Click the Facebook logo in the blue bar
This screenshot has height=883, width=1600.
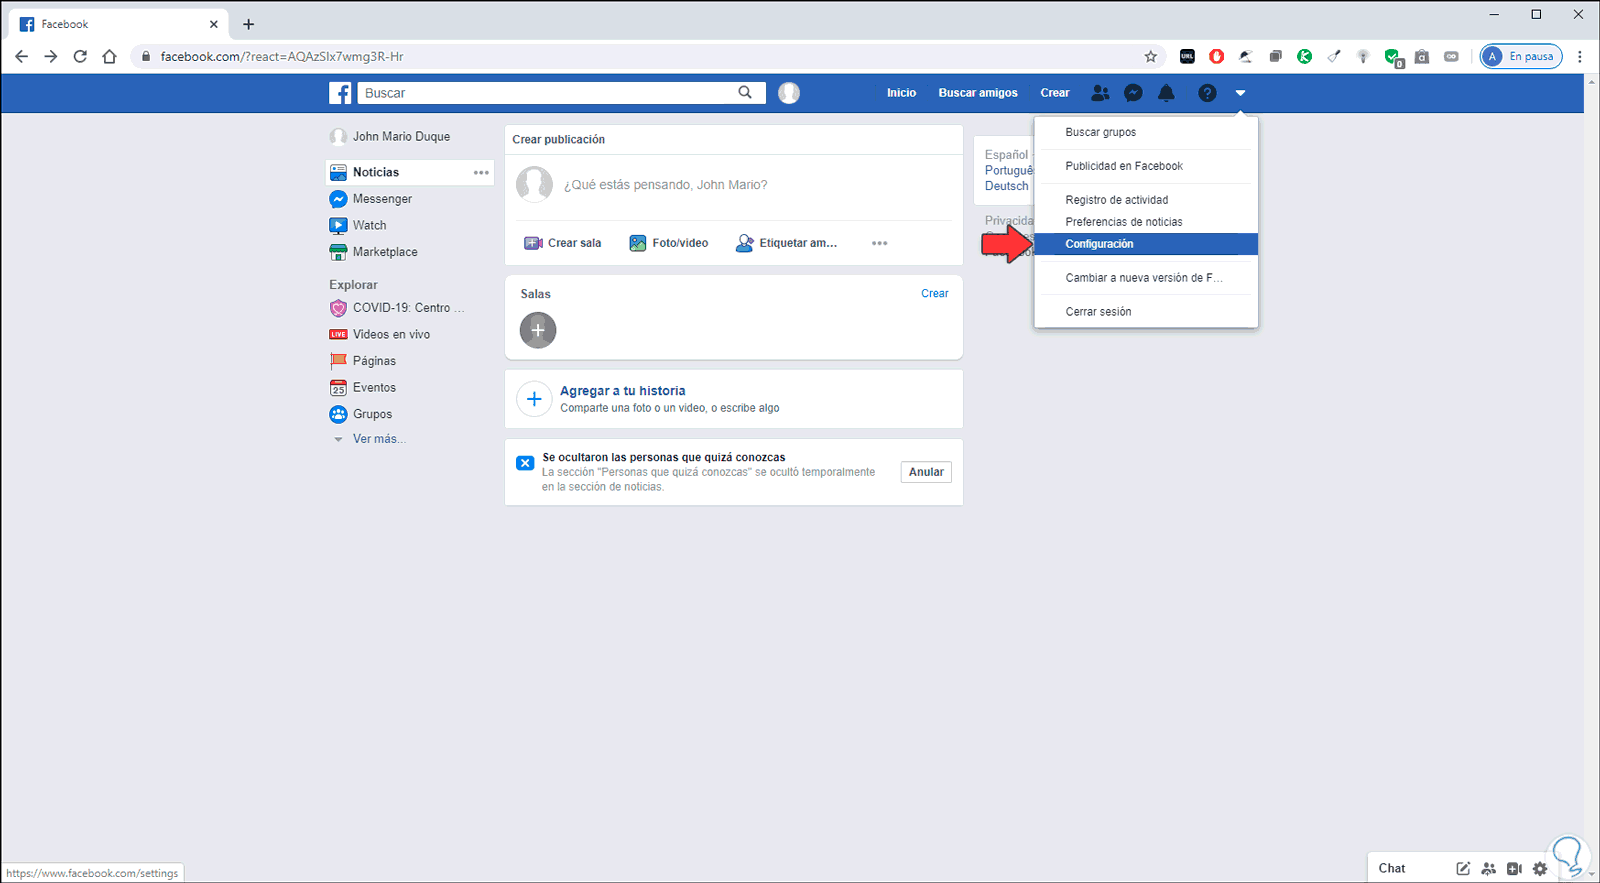(340, 93)
